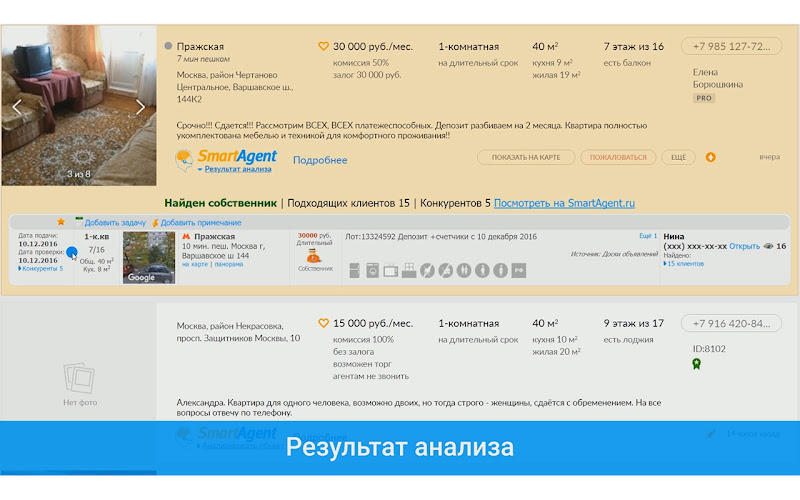Image resolution: width=800 pixels, height=500 pixels.
Task: Click the no-pets icon
Action: 428,270
